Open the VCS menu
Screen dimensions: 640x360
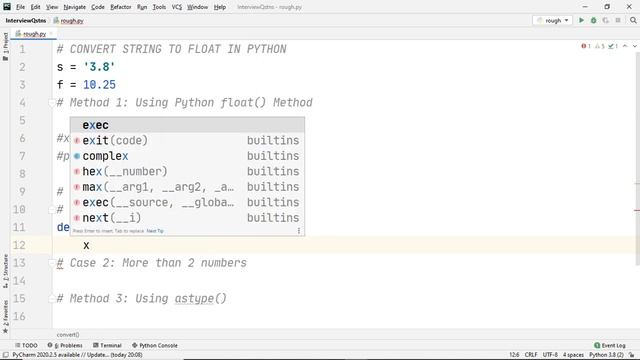pyautogui.click(x=177, y=7)
